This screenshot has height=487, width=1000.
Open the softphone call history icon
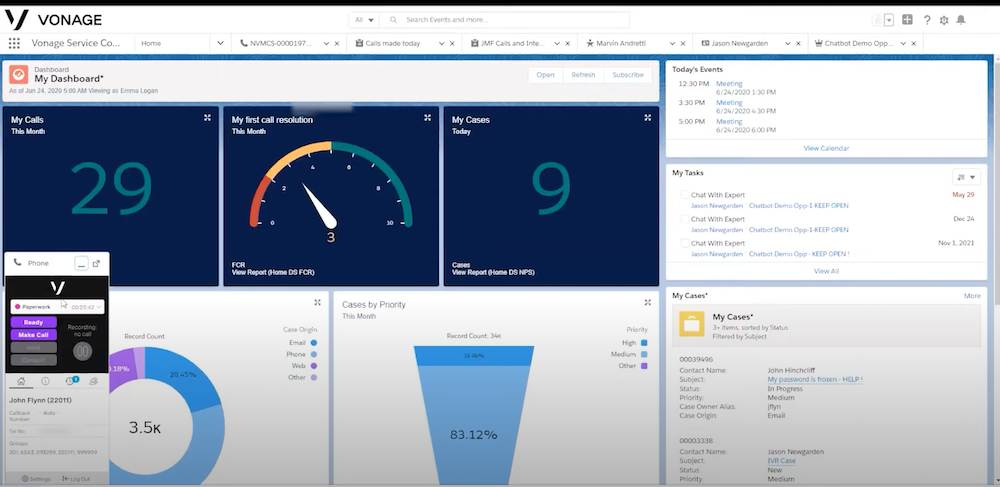pos(70,381)
